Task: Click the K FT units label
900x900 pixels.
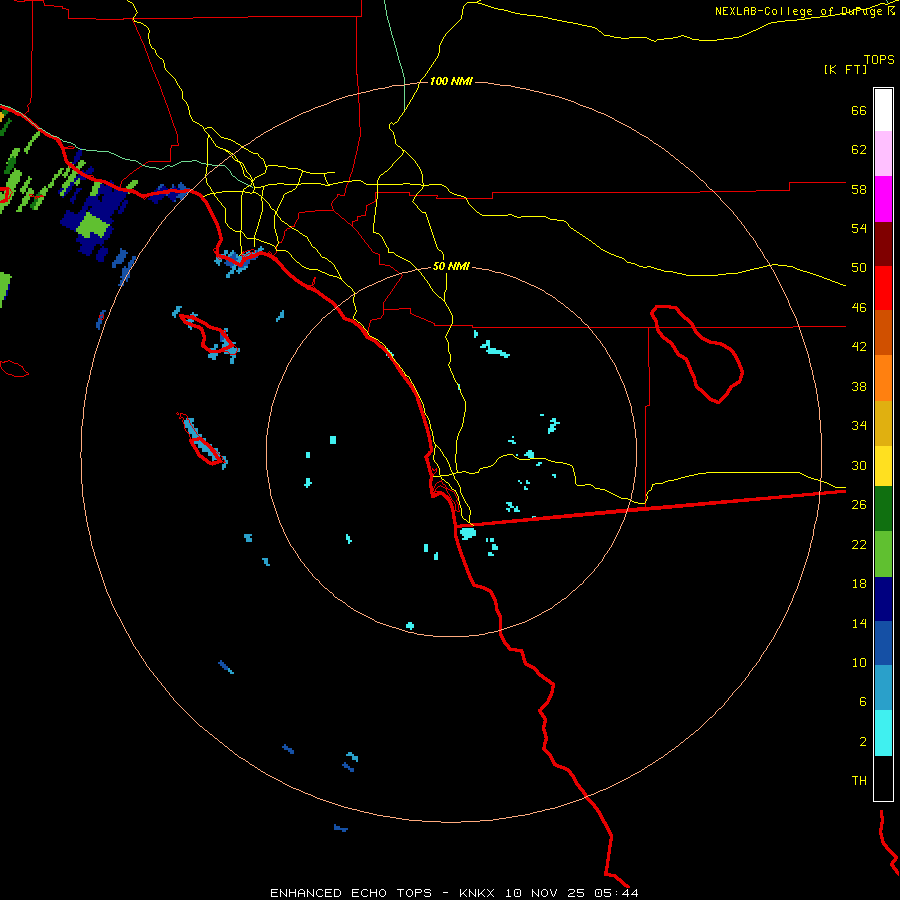Action: tap(845, 69)
